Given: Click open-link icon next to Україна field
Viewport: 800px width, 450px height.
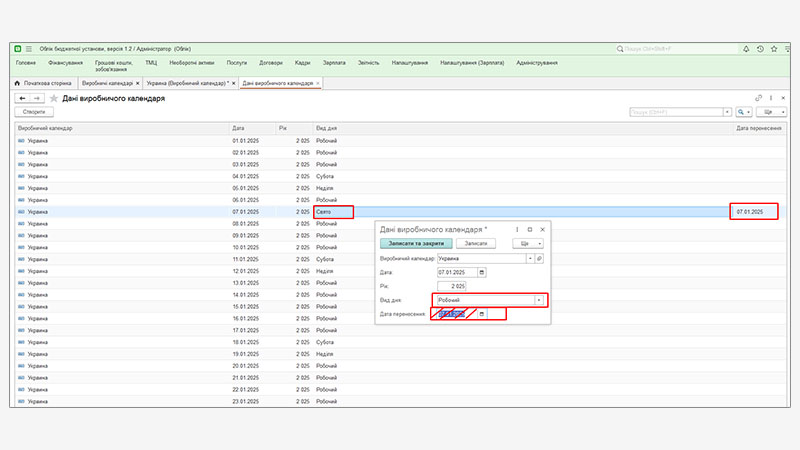Looking at the screenshot, I should pos(540,258).
